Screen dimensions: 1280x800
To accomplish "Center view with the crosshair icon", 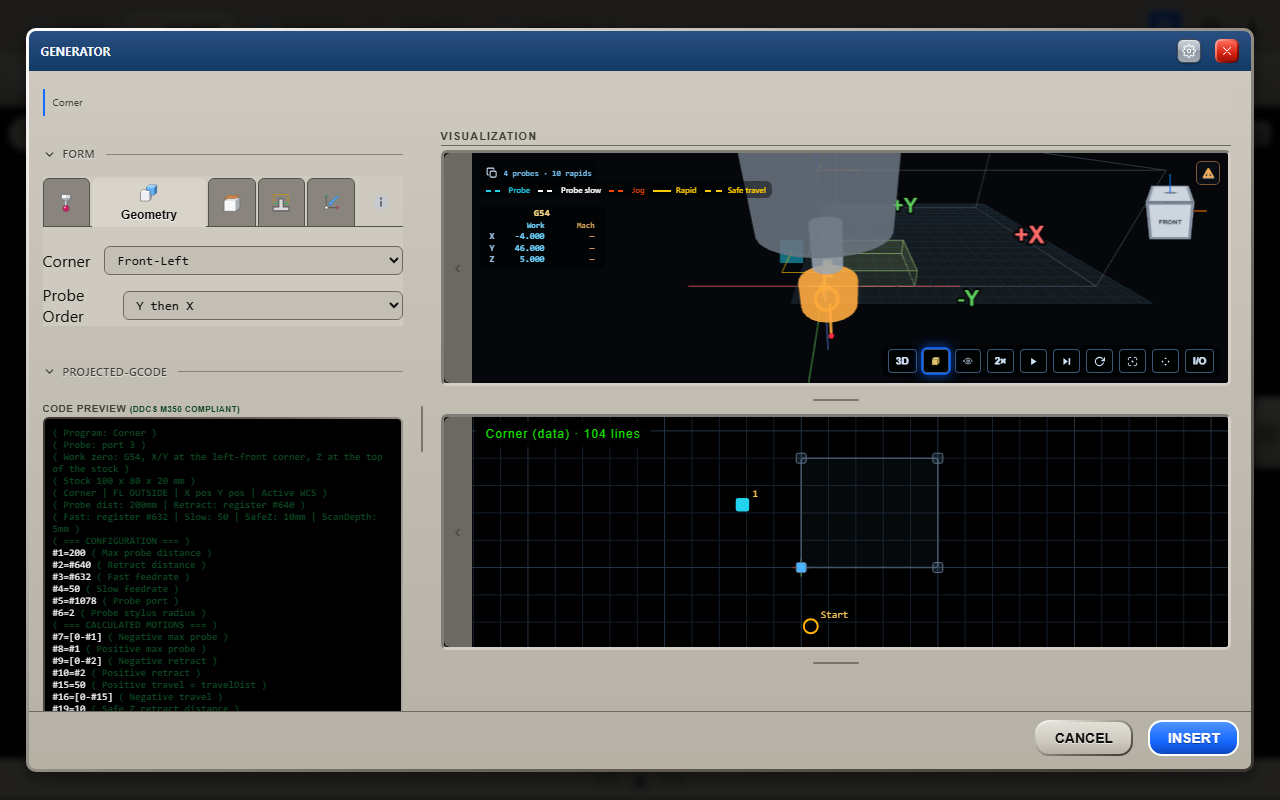I will 1166,361.
